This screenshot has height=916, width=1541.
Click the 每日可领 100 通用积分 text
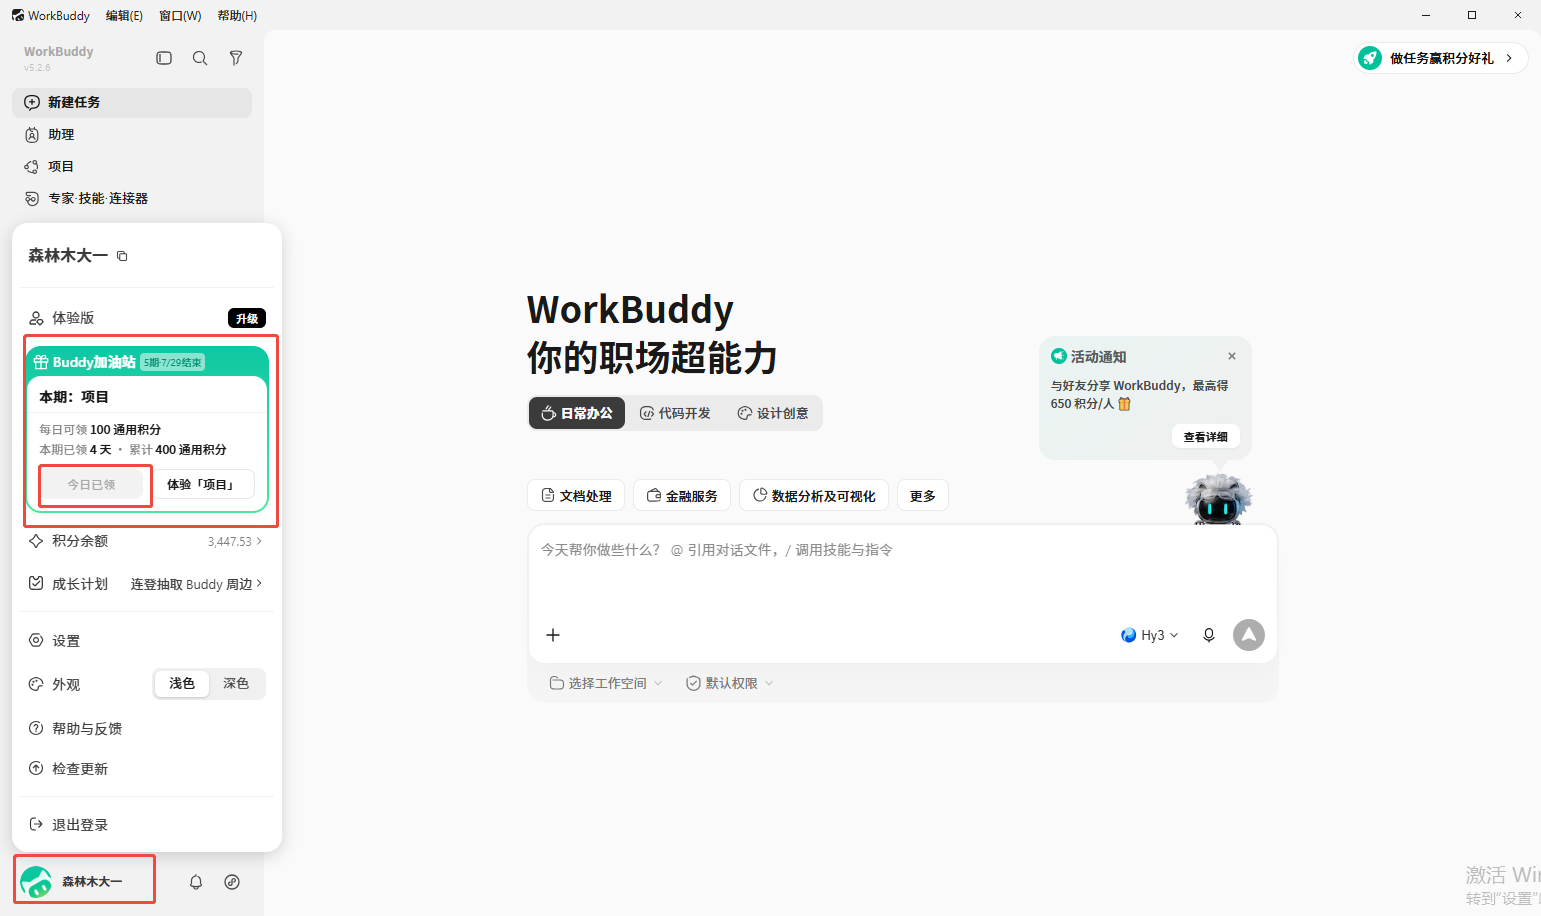(100, 430)
